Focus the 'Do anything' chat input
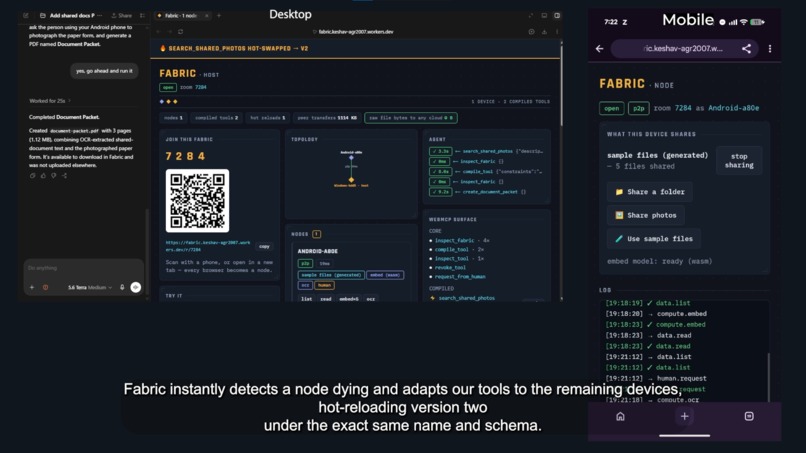806x453 pixels. (83, 268)
